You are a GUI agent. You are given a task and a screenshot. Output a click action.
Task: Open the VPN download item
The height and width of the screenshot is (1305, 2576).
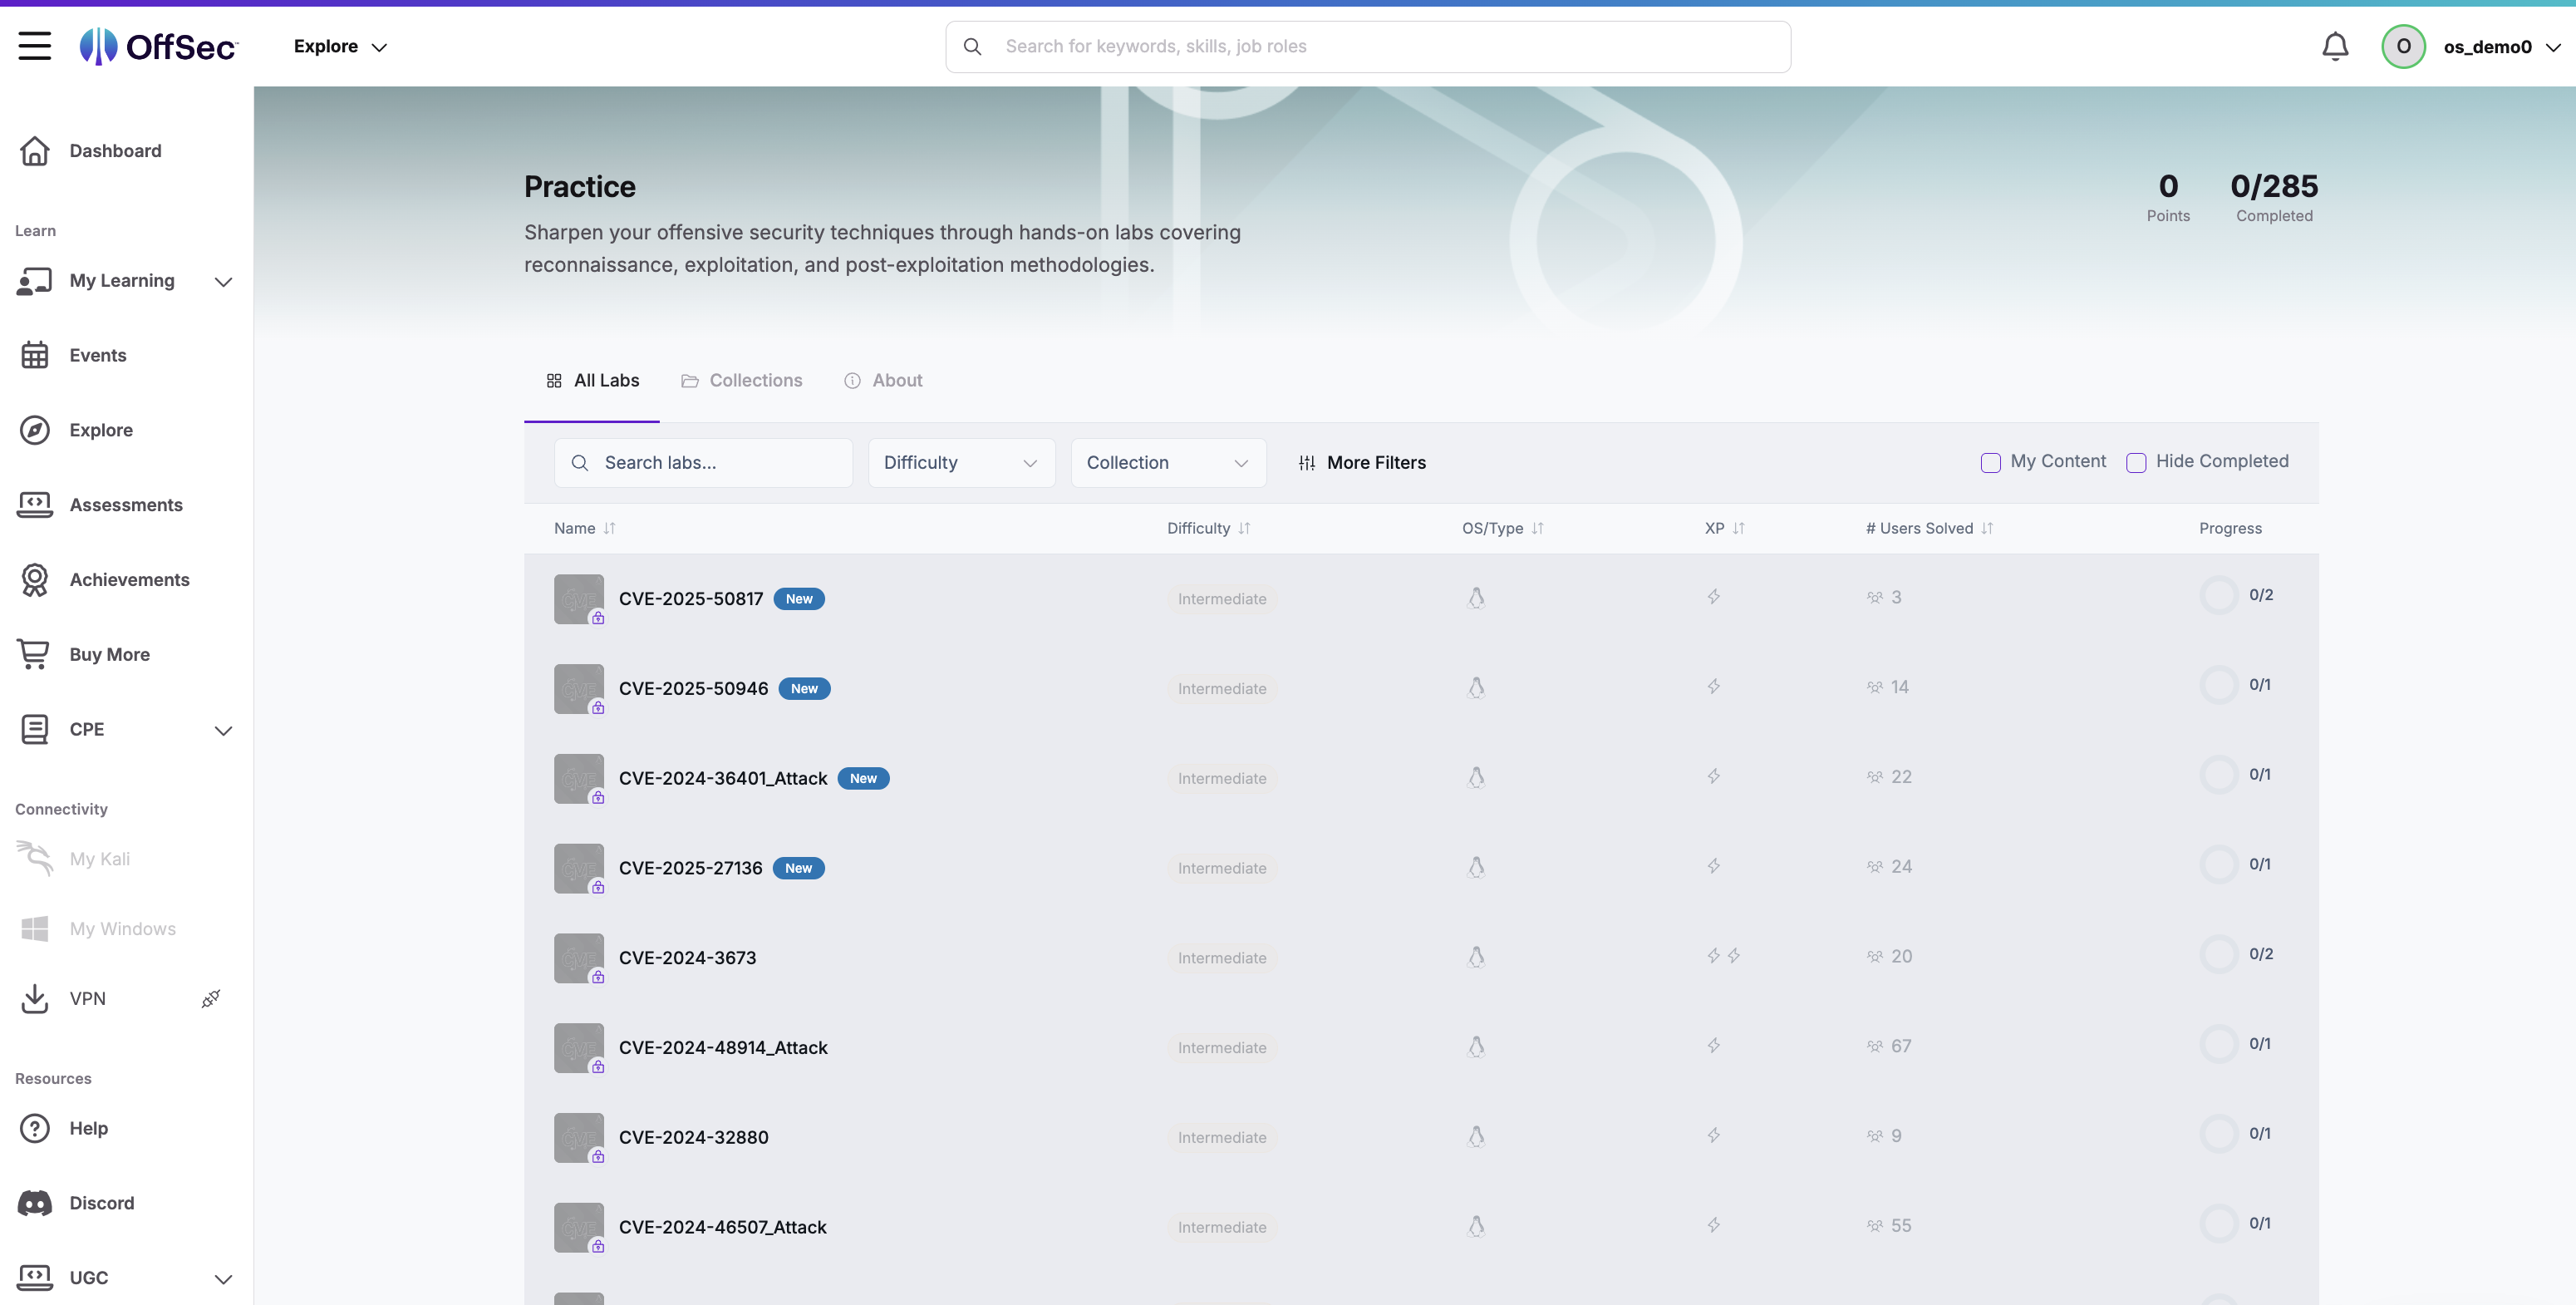pos(87,998)
